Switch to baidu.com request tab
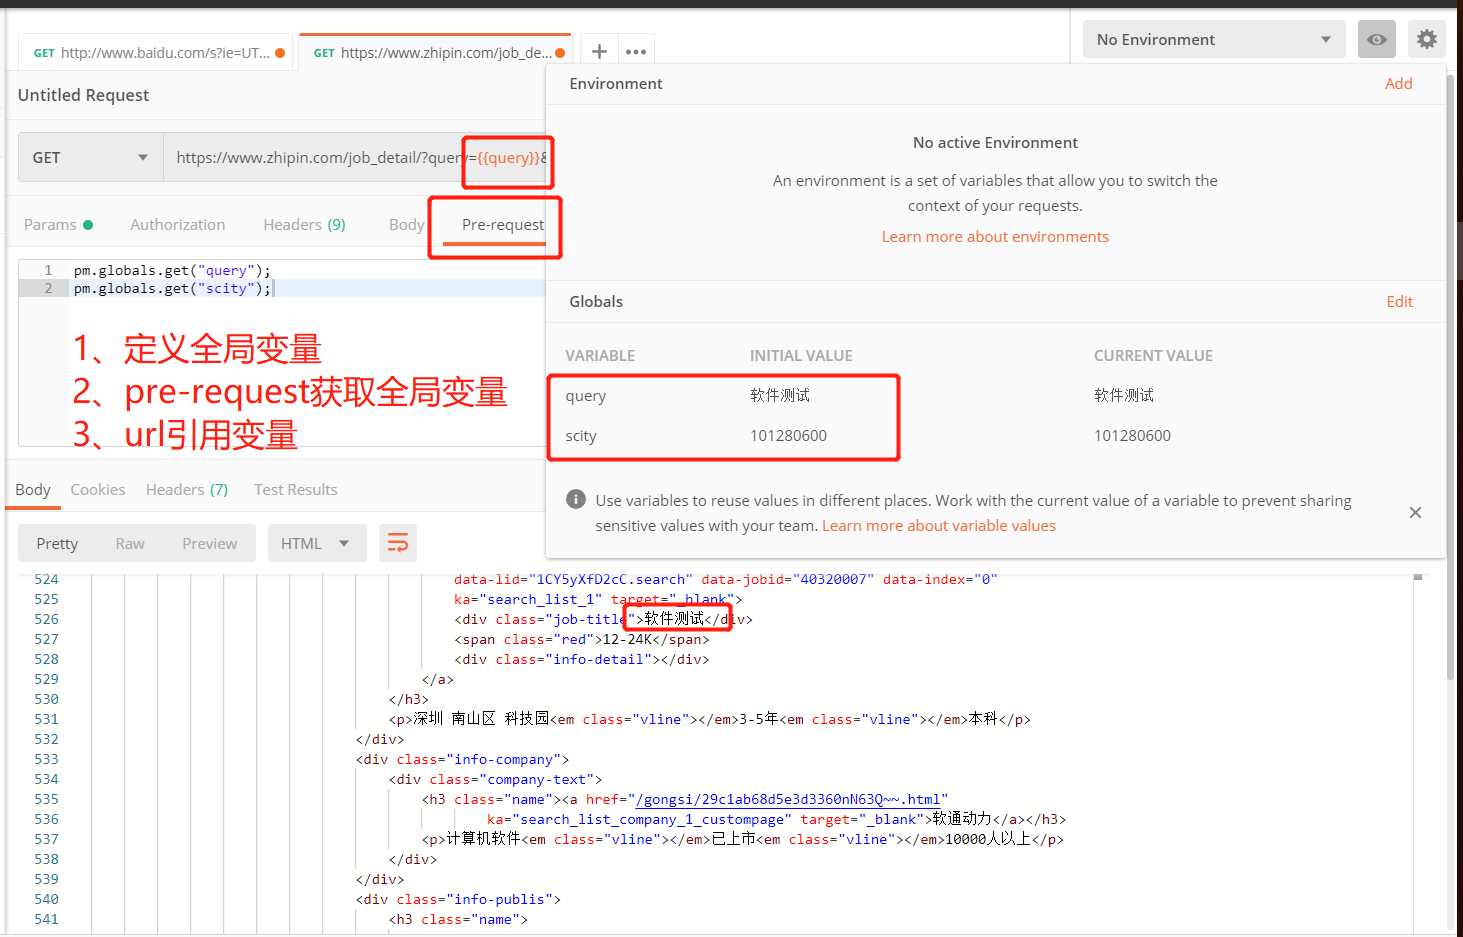The height and width of the screenshot is (937, 1463). pos(156,53)
